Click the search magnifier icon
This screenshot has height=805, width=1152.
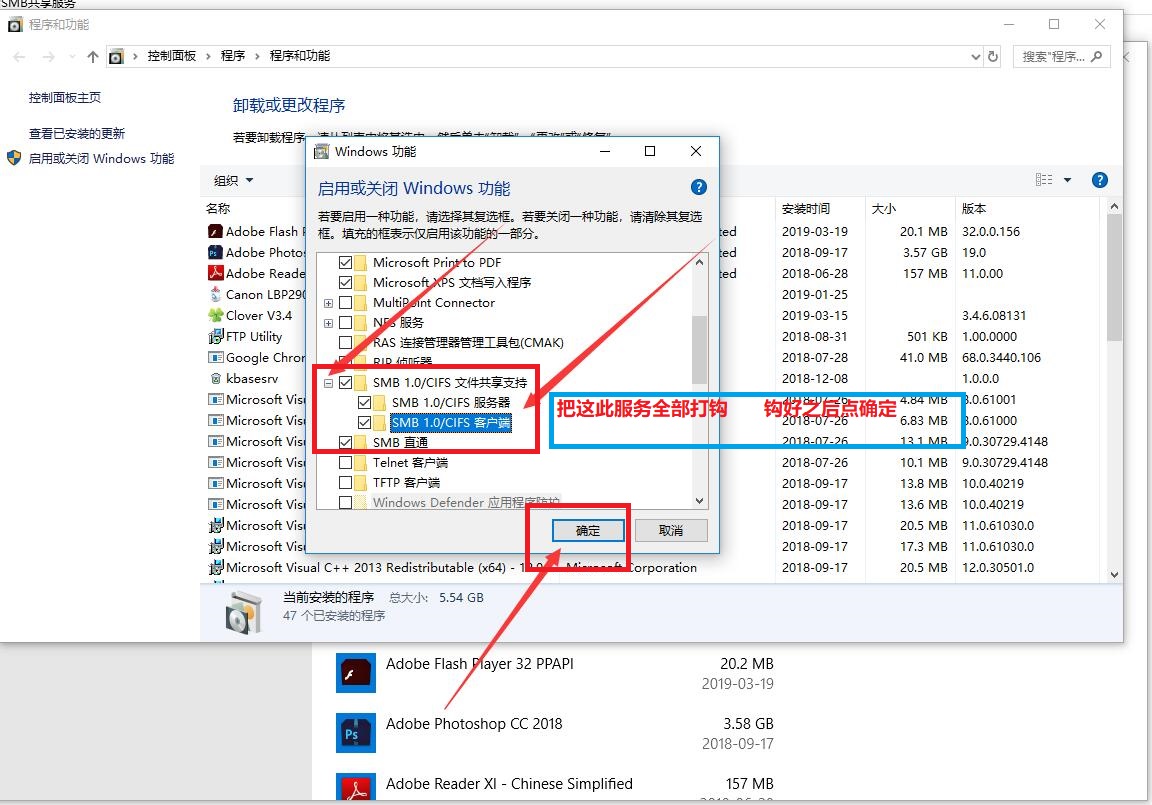[x=1096, y=57]
